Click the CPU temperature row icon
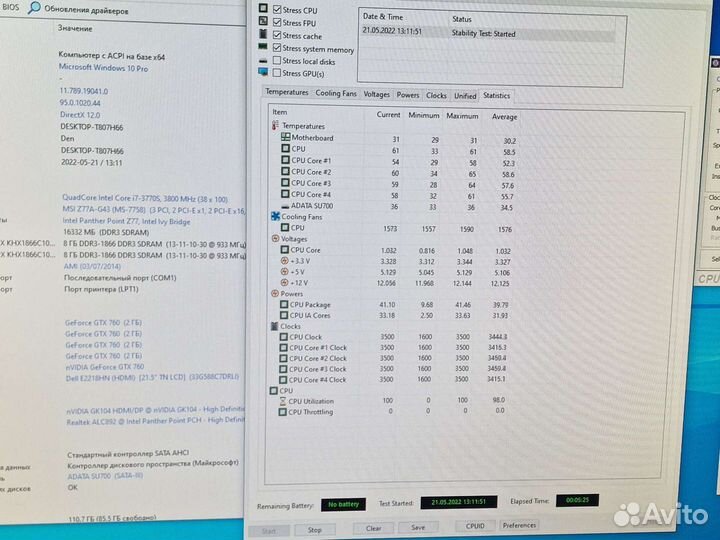 point(285,148)
